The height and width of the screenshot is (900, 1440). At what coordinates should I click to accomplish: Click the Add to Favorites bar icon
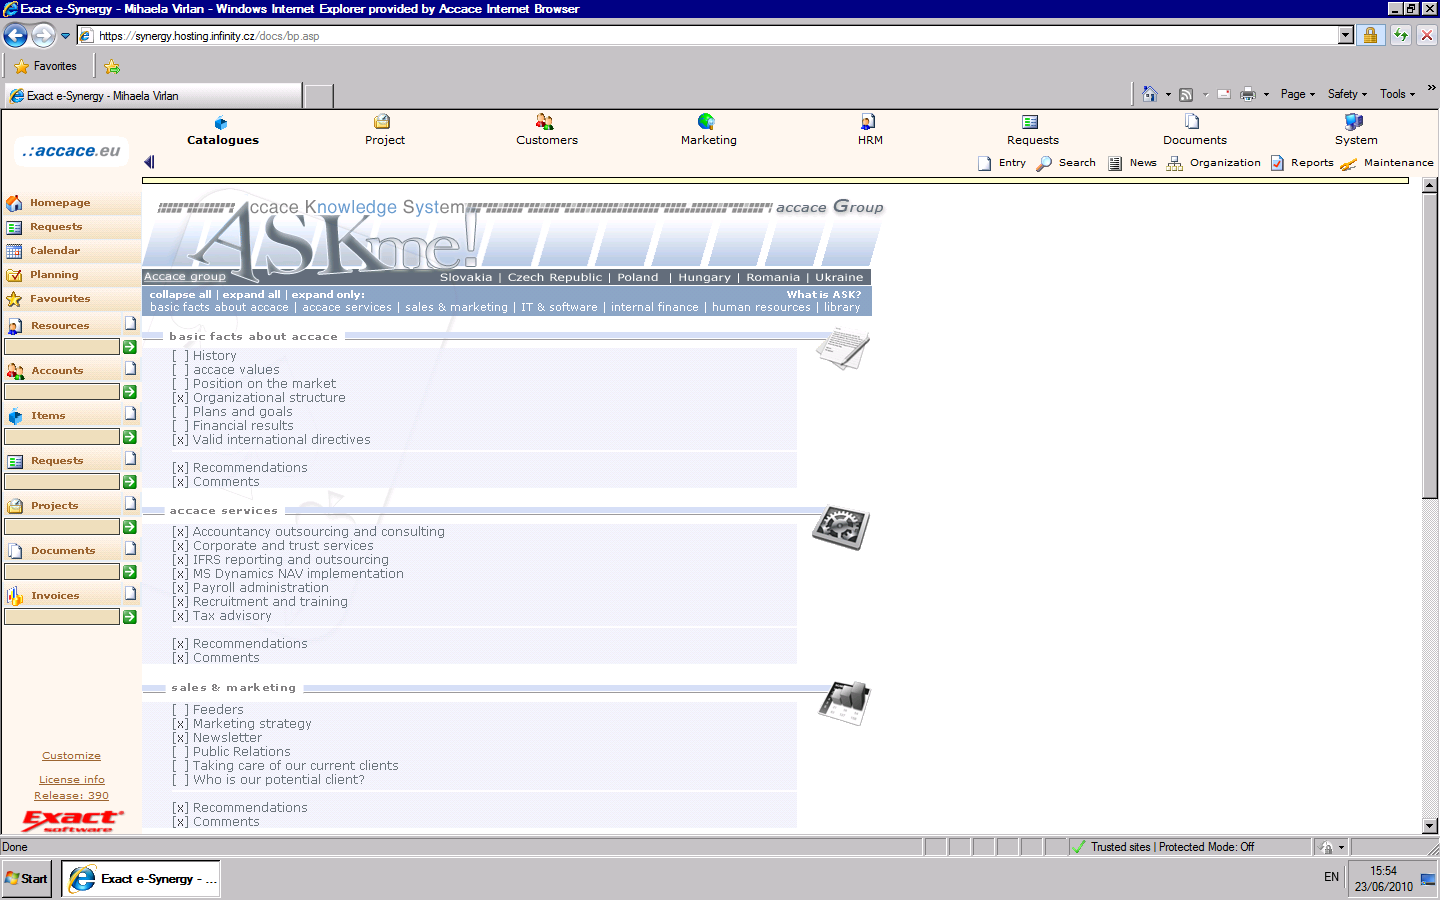[112, 66]
